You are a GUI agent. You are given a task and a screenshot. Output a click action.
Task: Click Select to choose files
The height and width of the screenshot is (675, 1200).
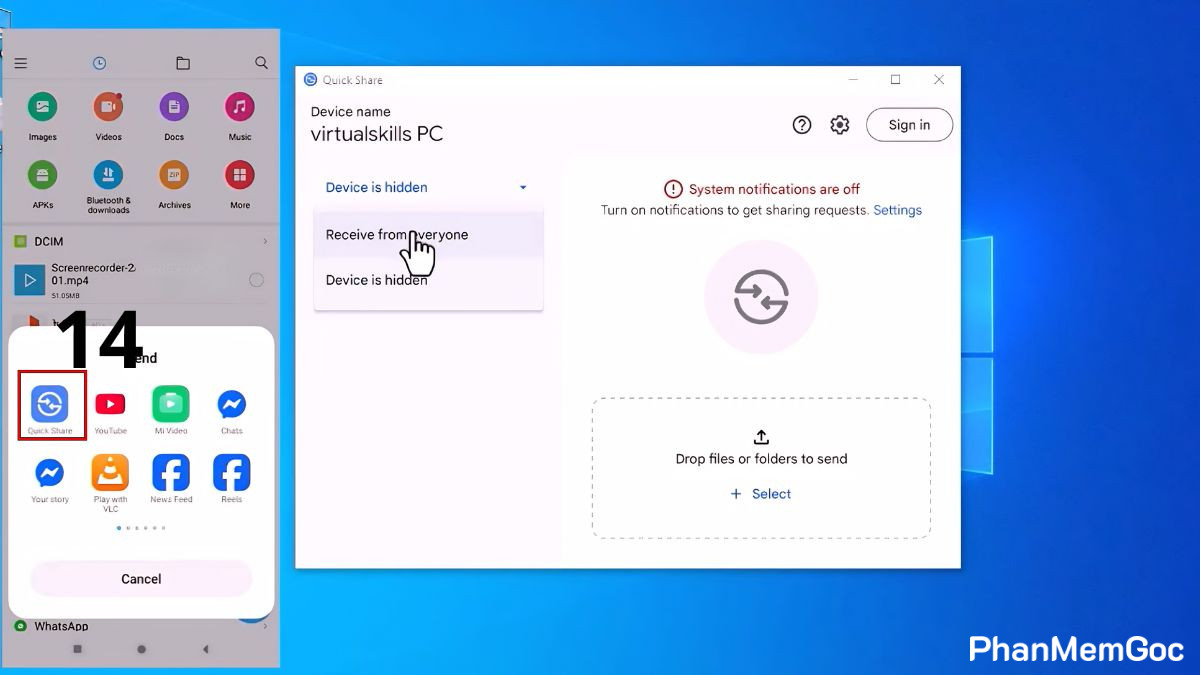[761, 494]
